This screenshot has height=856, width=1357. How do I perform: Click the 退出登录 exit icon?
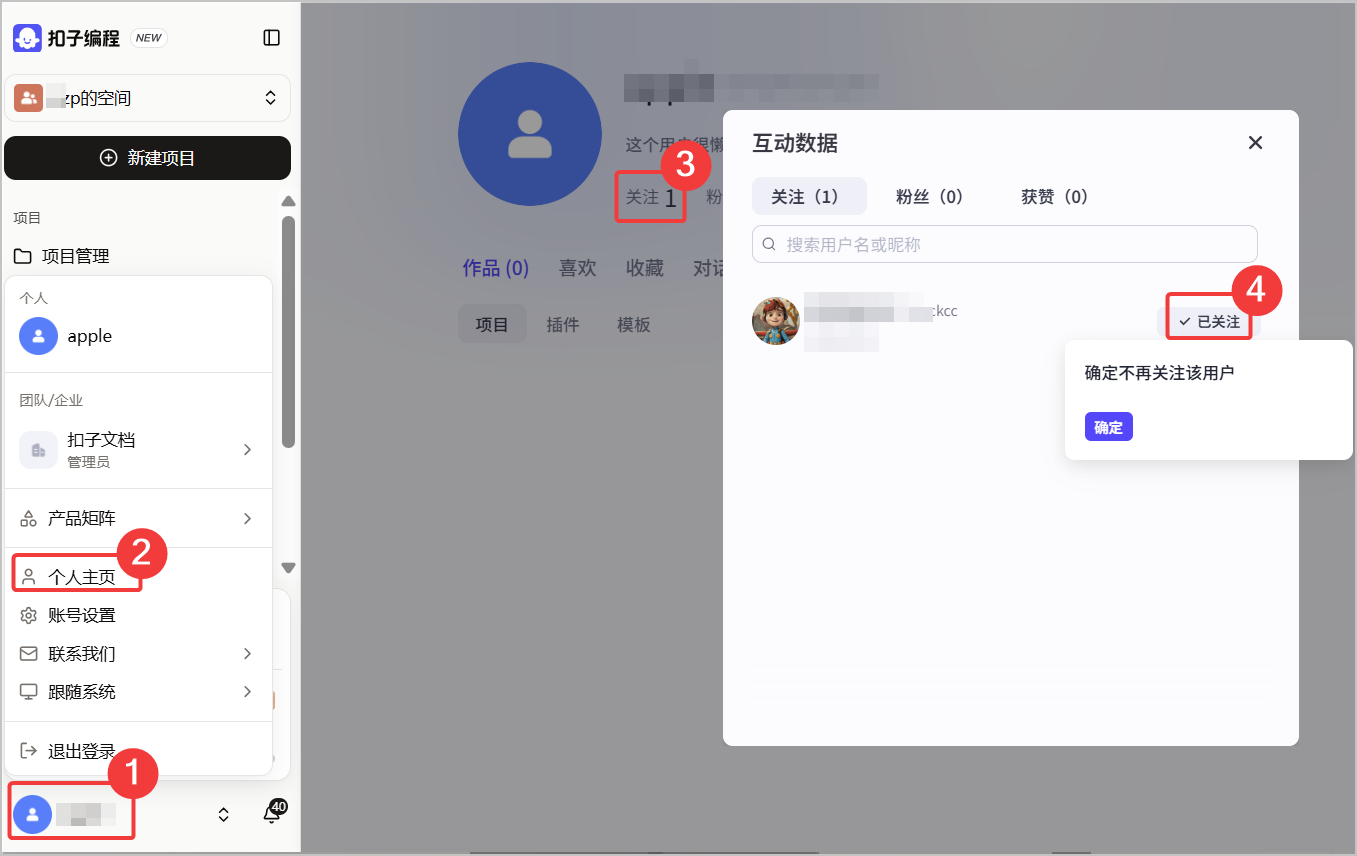click(x=29, y=750)
